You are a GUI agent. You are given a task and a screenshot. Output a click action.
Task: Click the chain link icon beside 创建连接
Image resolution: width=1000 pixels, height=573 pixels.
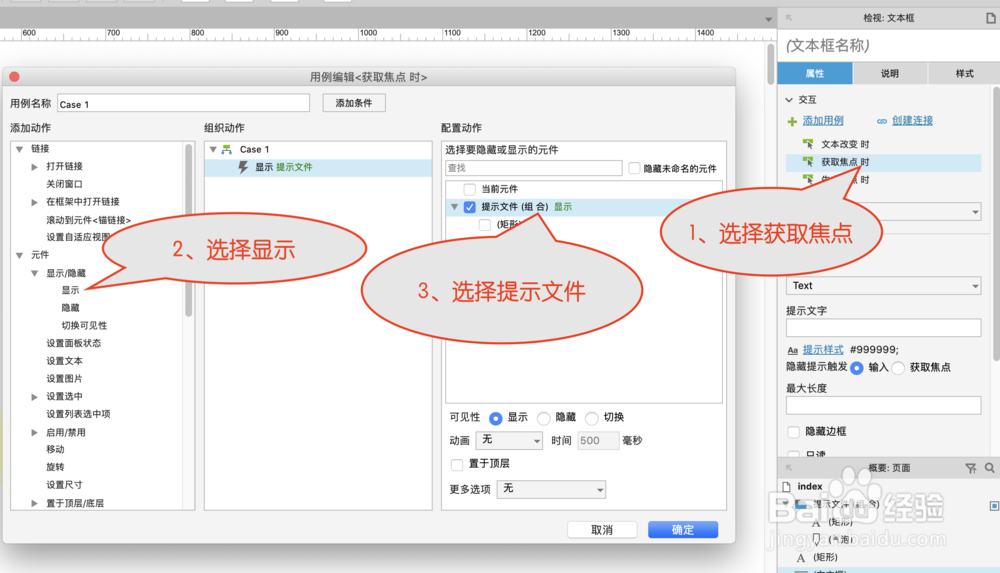[x=881, y=121]
